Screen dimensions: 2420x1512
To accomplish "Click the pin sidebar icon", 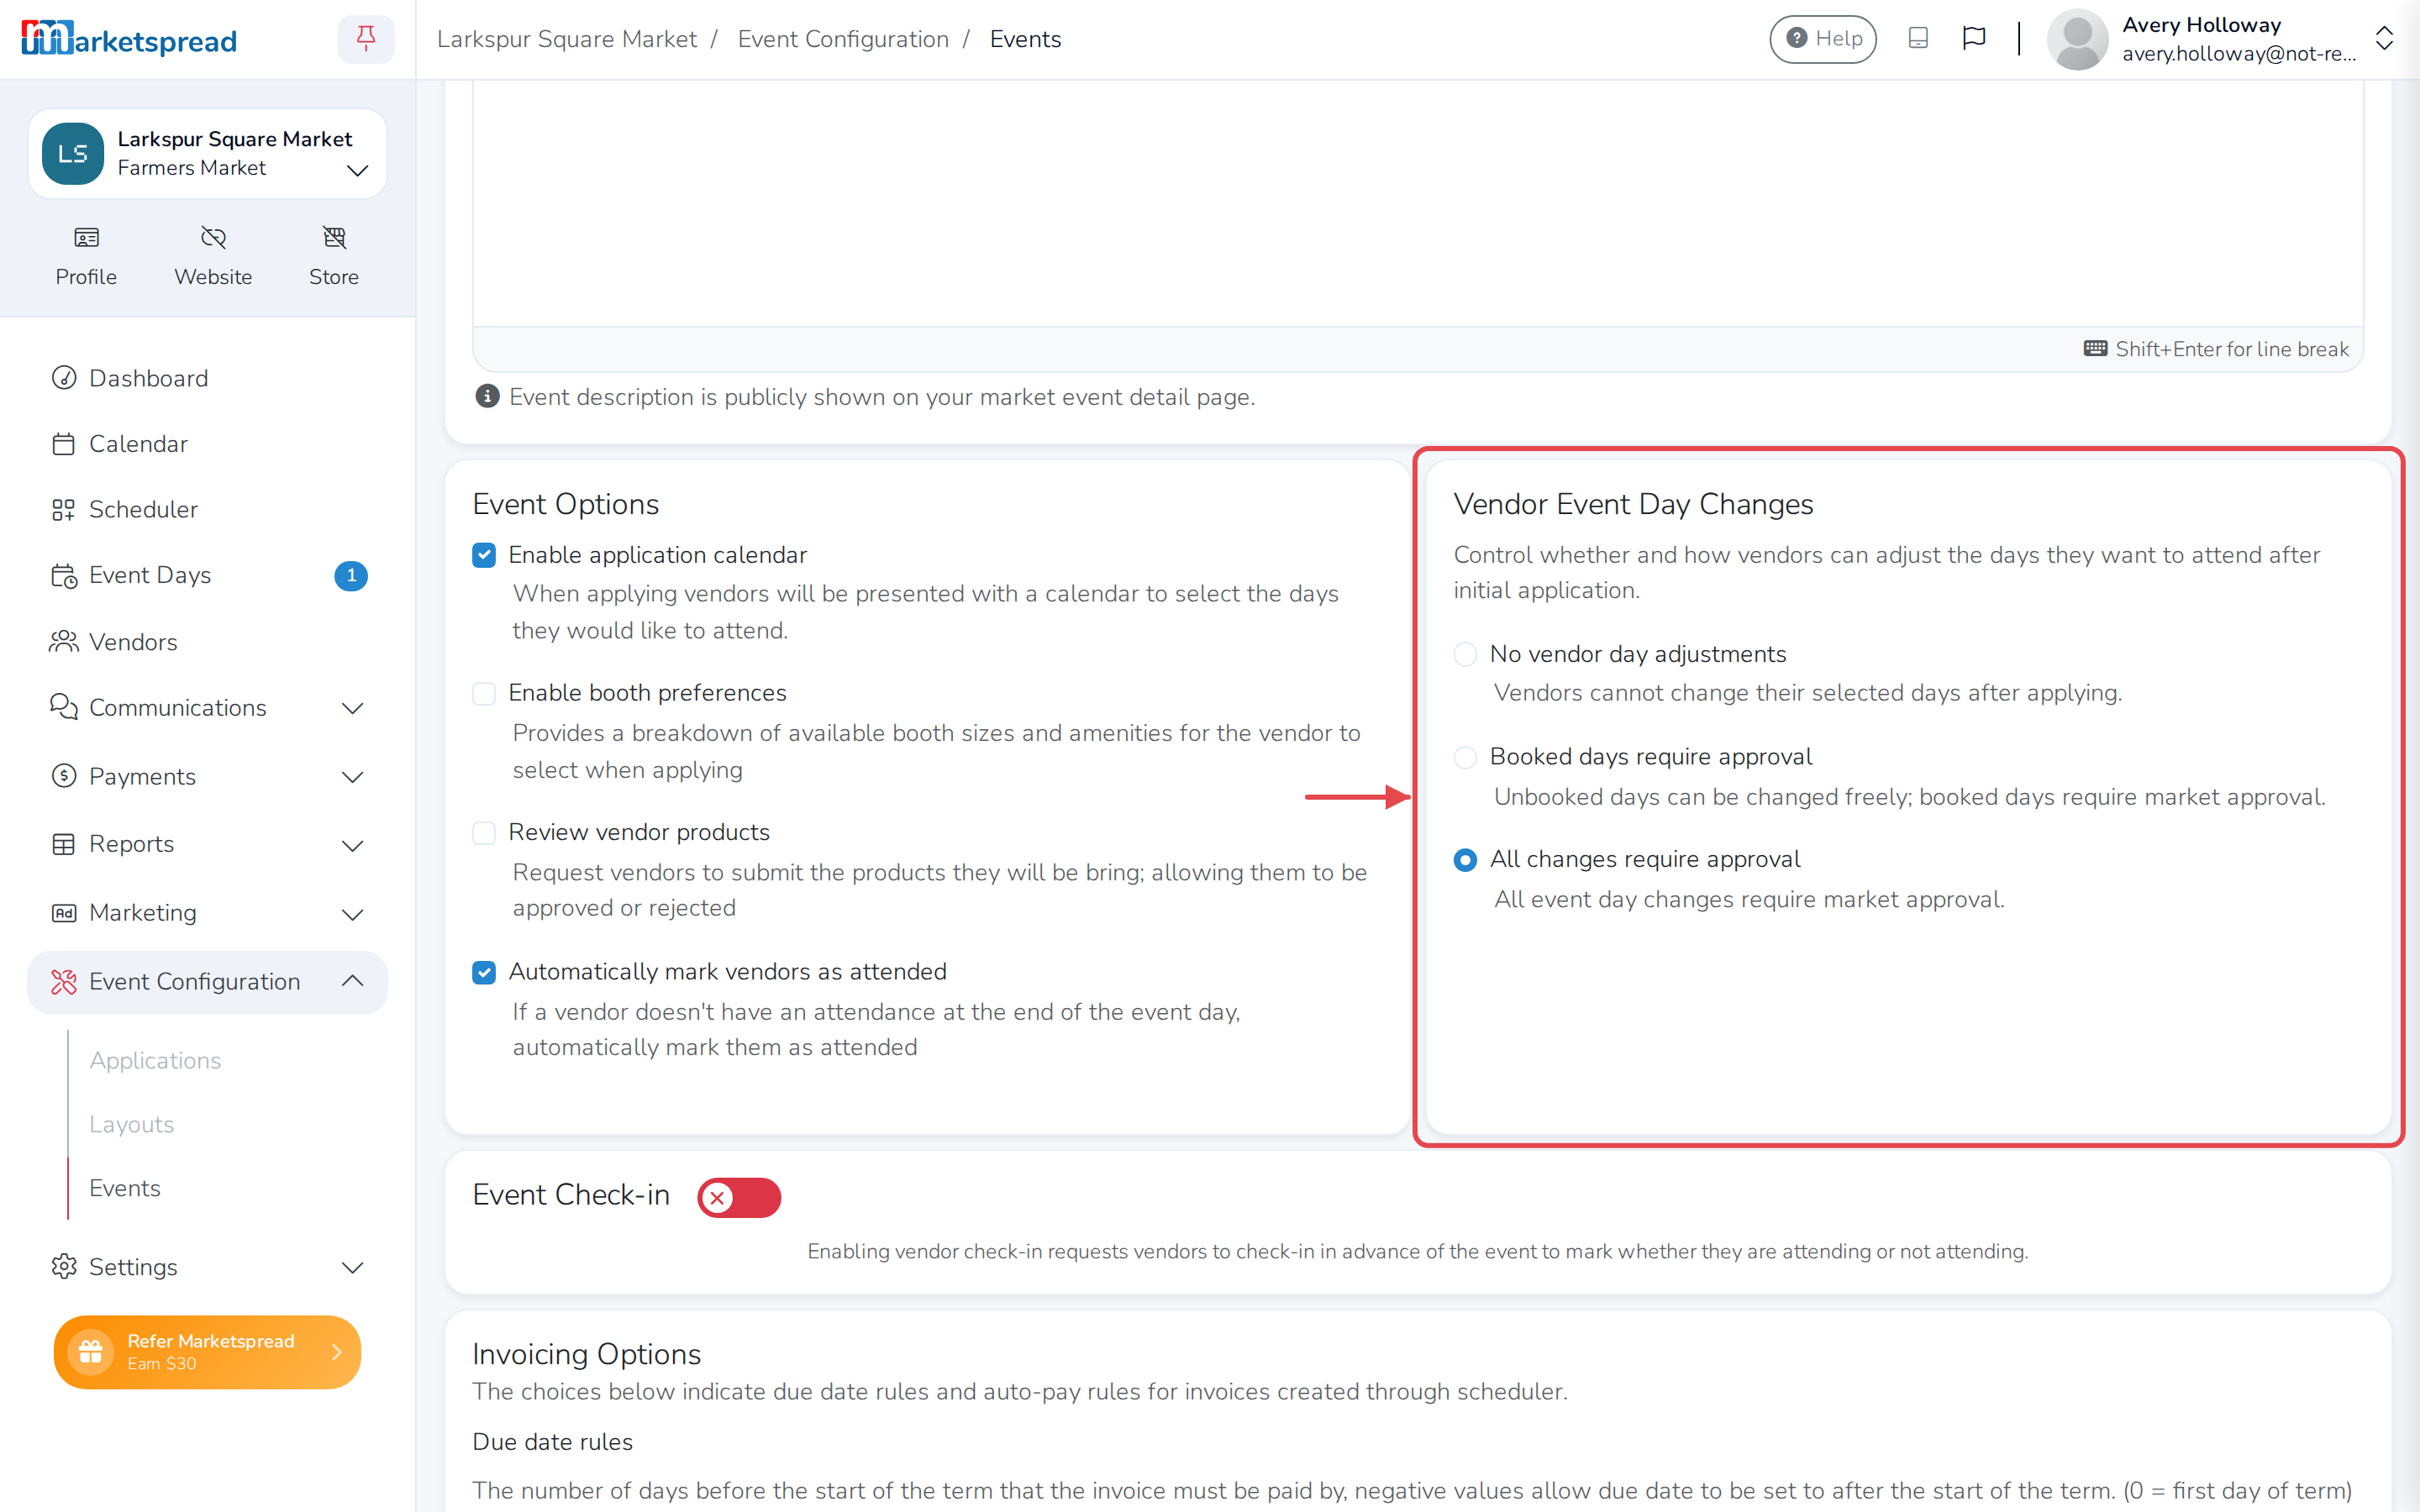I will (366, 39).
